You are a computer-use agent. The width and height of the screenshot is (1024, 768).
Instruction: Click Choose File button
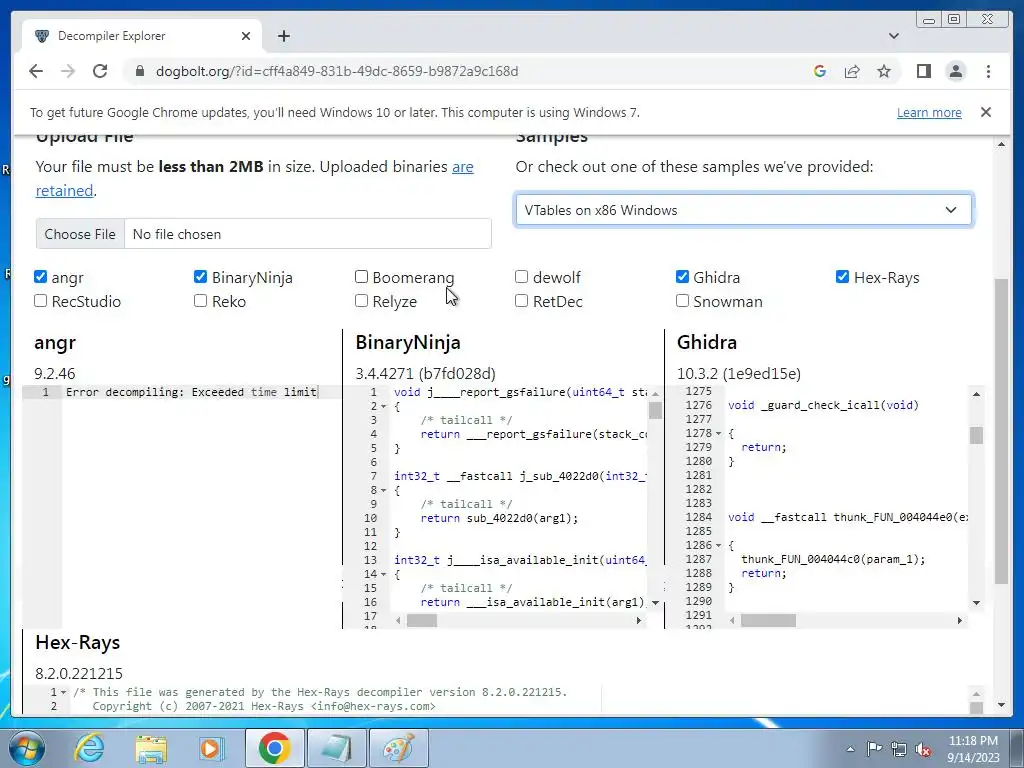click(80, 234)
